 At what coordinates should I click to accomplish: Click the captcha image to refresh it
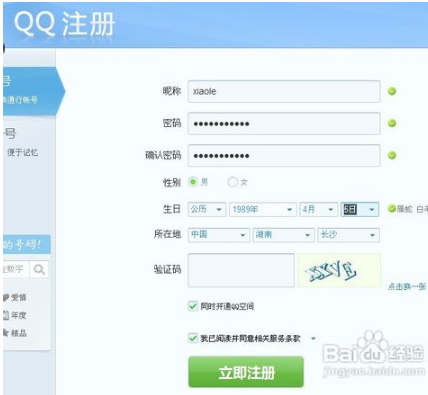pos(339,270)
